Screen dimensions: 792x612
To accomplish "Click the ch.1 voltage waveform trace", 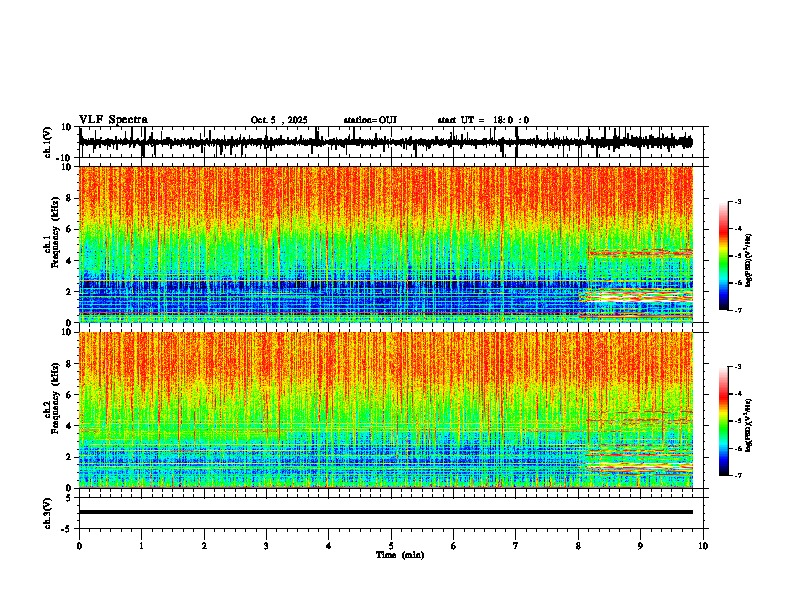I will [x=386, y=143].
